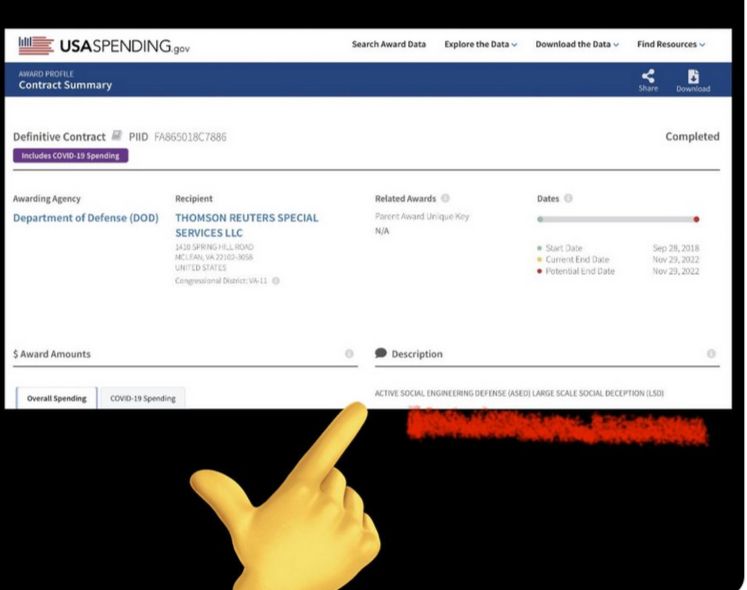Expand the Find Resources menu
747x590 pixels.
click(671, 44)
